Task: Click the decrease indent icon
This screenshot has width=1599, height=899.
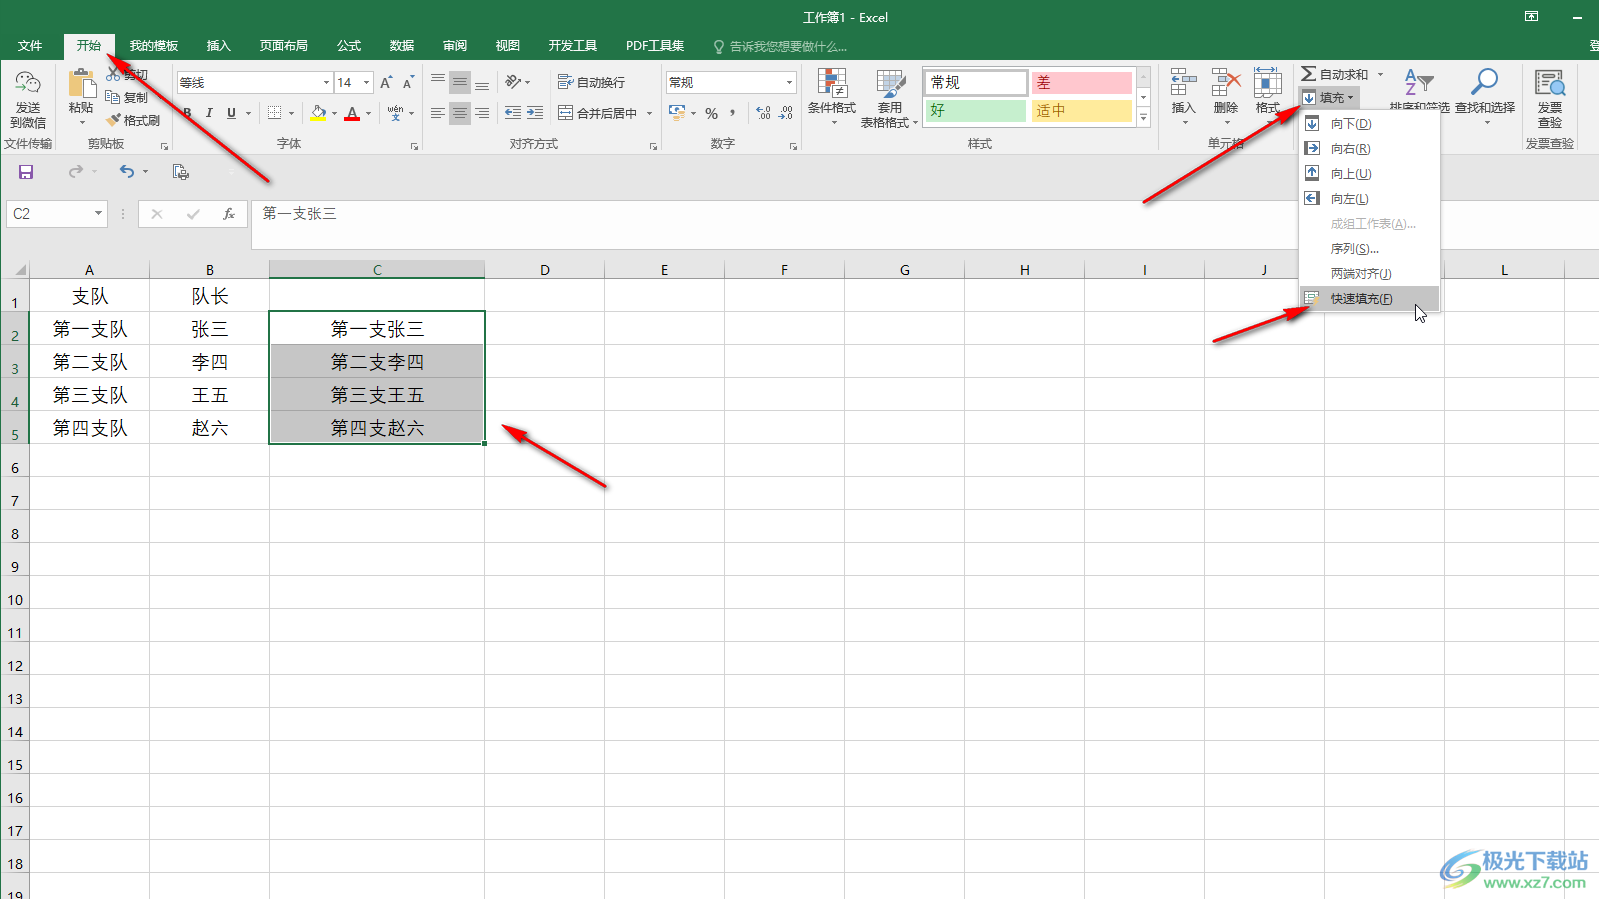Action: [513, 113]
